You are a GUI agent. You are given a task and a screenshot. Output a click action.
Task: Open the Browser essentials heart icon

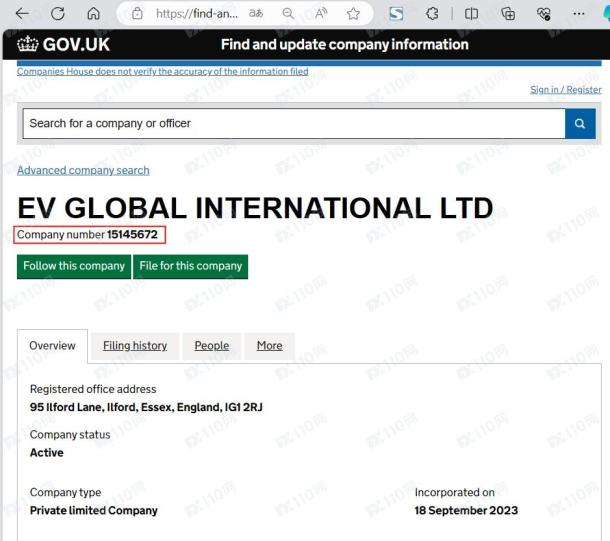543,14
